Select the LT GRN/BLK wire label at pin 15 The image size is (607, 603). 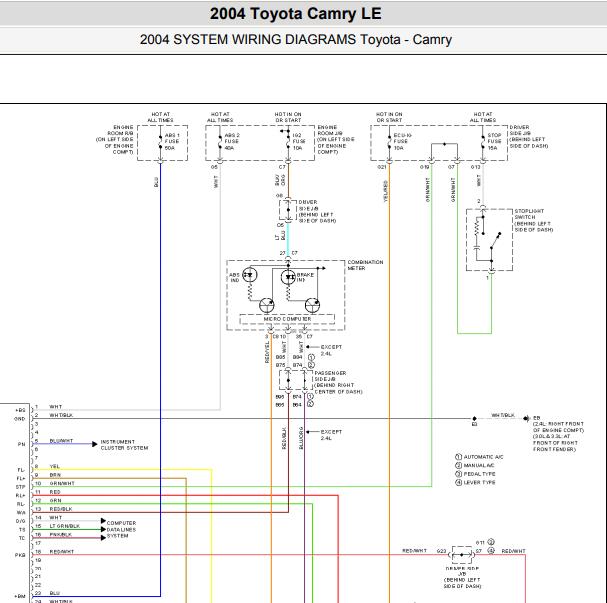[x=65, y=526]
